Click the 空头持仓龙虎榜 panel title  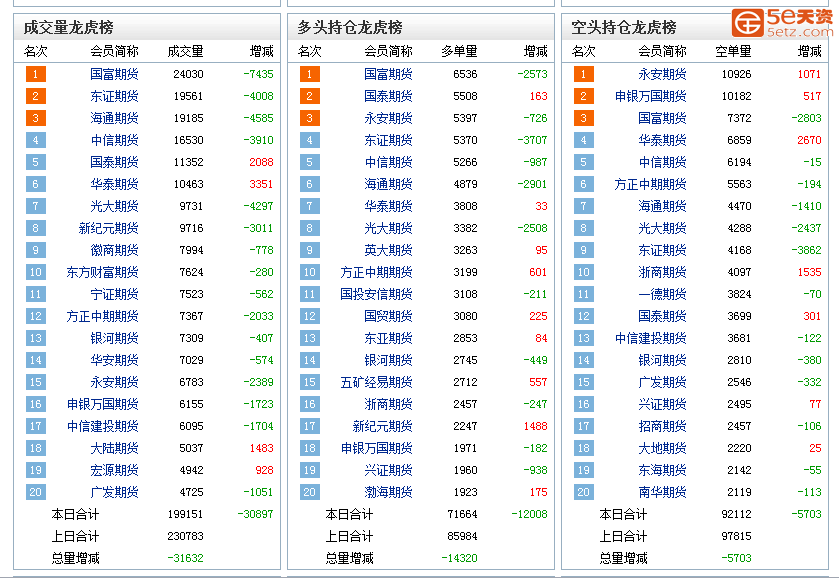(x=624, y=27)
